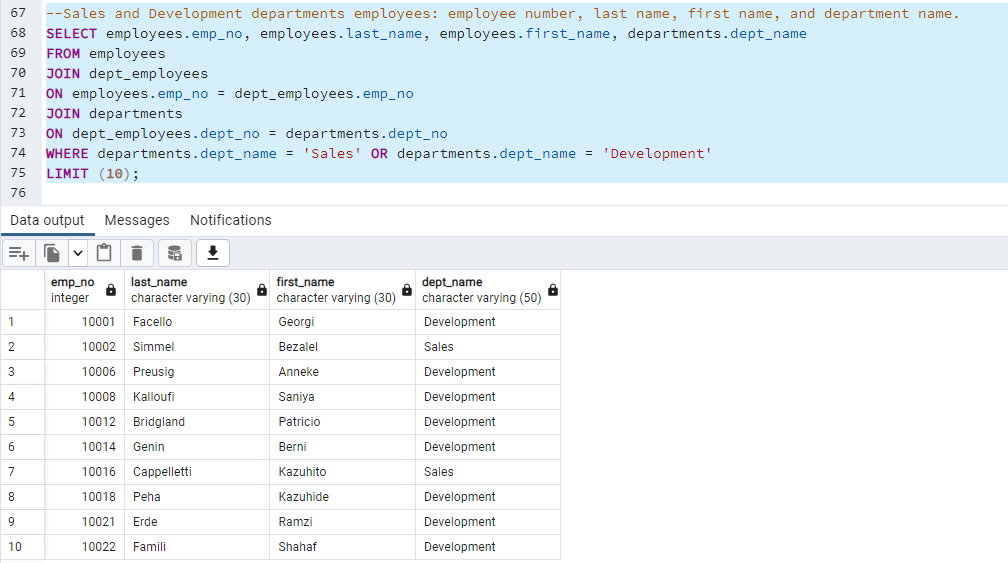Click the Delete row trash icon
The image size is (1008, 563).
(x=137, y=253)
